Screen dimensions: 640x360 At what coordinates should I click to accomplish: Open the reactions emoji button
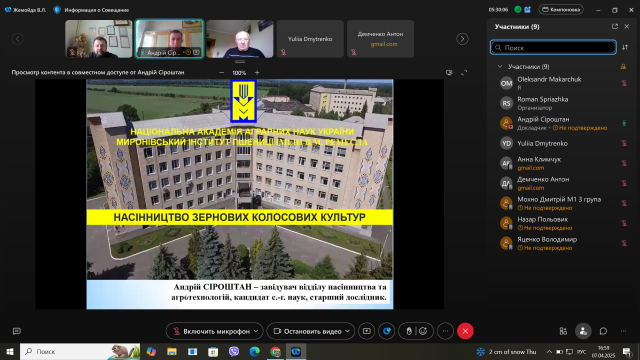point(423,331)
